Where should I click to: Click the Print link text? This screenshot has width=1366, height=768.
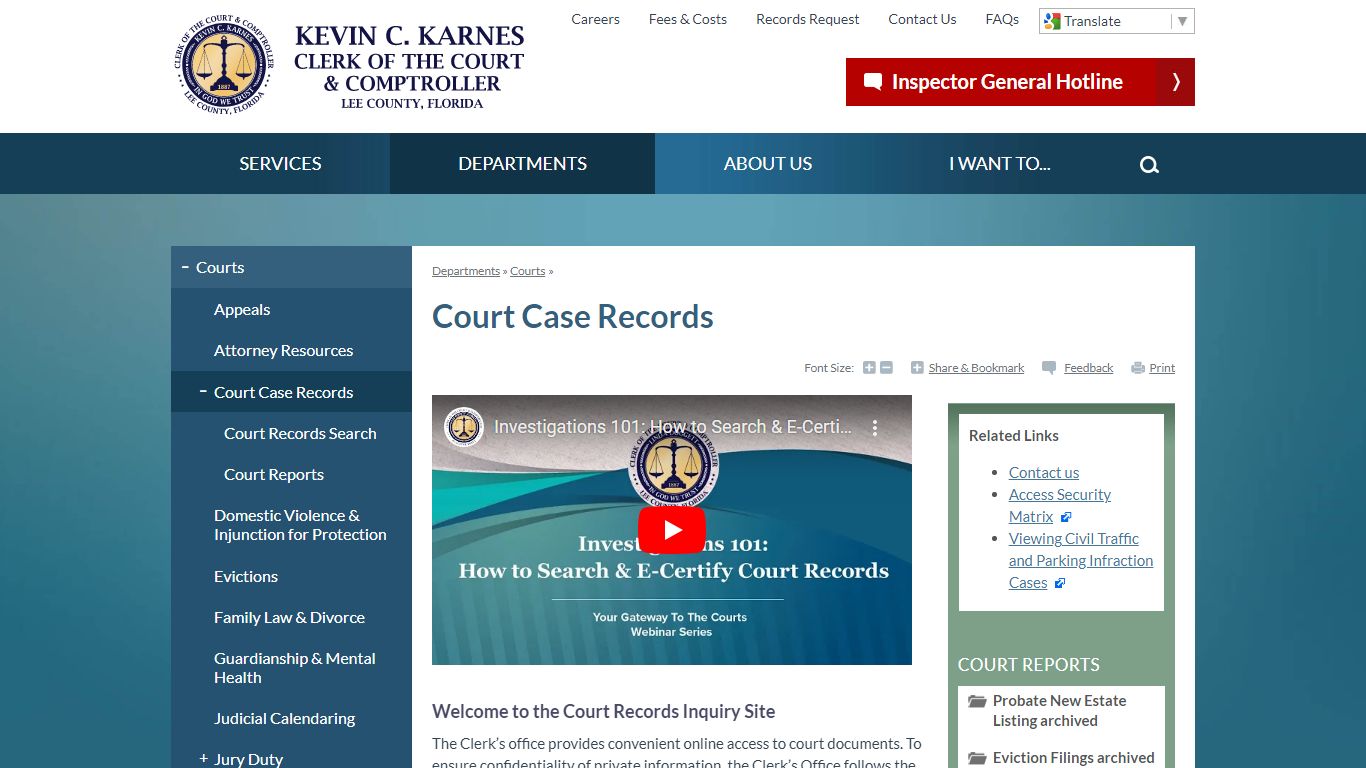[1162, 368]
